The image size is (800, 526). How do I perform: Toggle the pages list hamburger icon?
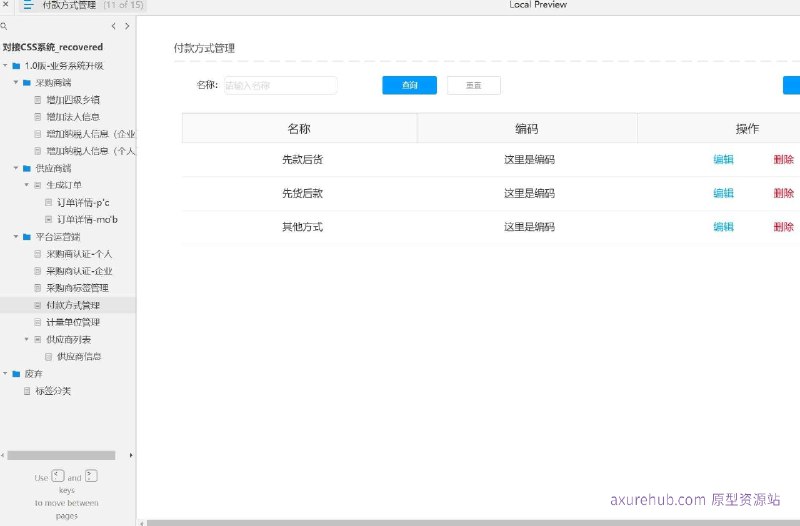28,5
